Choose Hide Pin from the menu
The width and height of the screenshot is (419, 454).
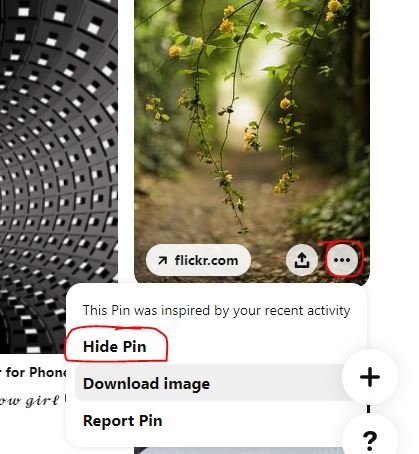click(115, 346)
